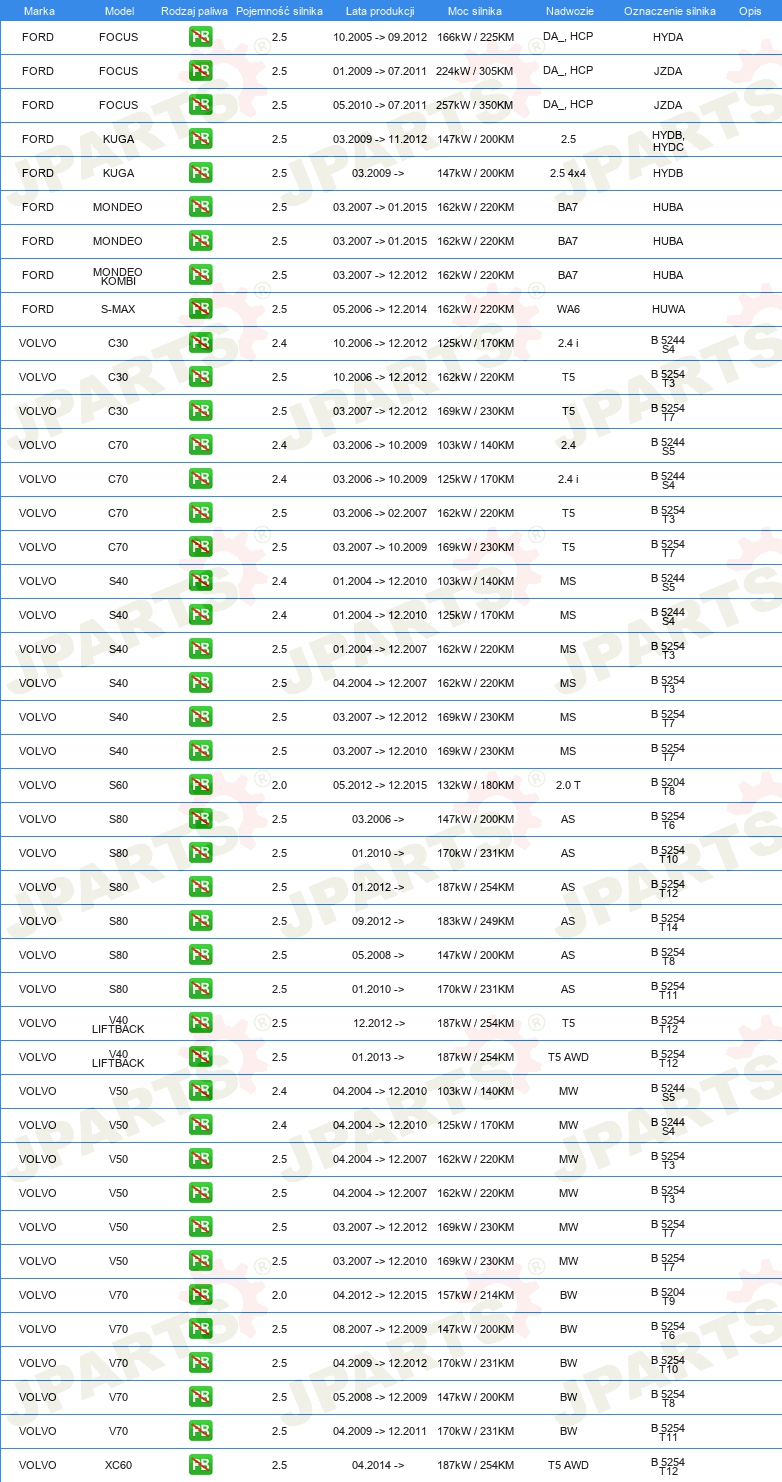Click the fuel icon for Volvo S40 140KM
Image resolution: width=782 pixels, height=1482 pixels.
click(x=200, y=581)
